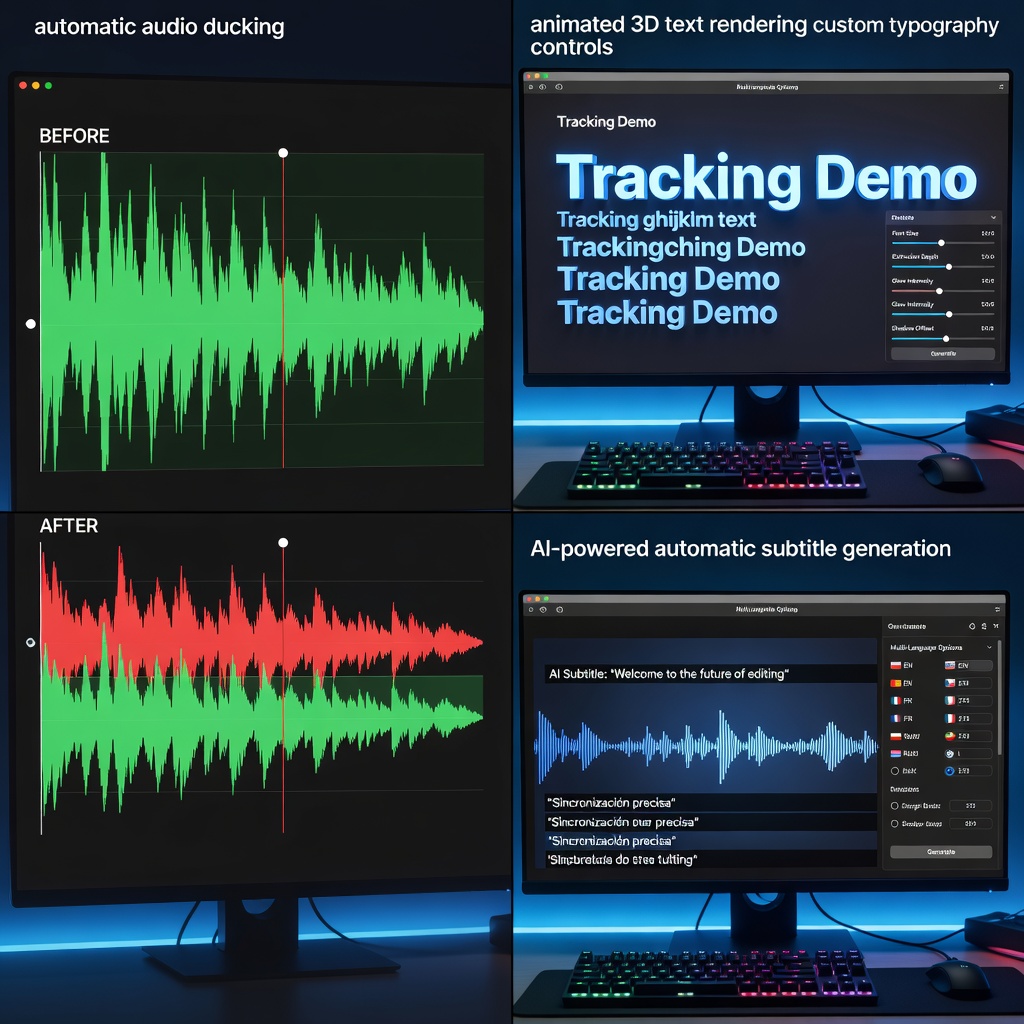The image size is (1024, 1024).
Task: Collapse the typography controls panel chevron
Action: [x=992, y=217]
